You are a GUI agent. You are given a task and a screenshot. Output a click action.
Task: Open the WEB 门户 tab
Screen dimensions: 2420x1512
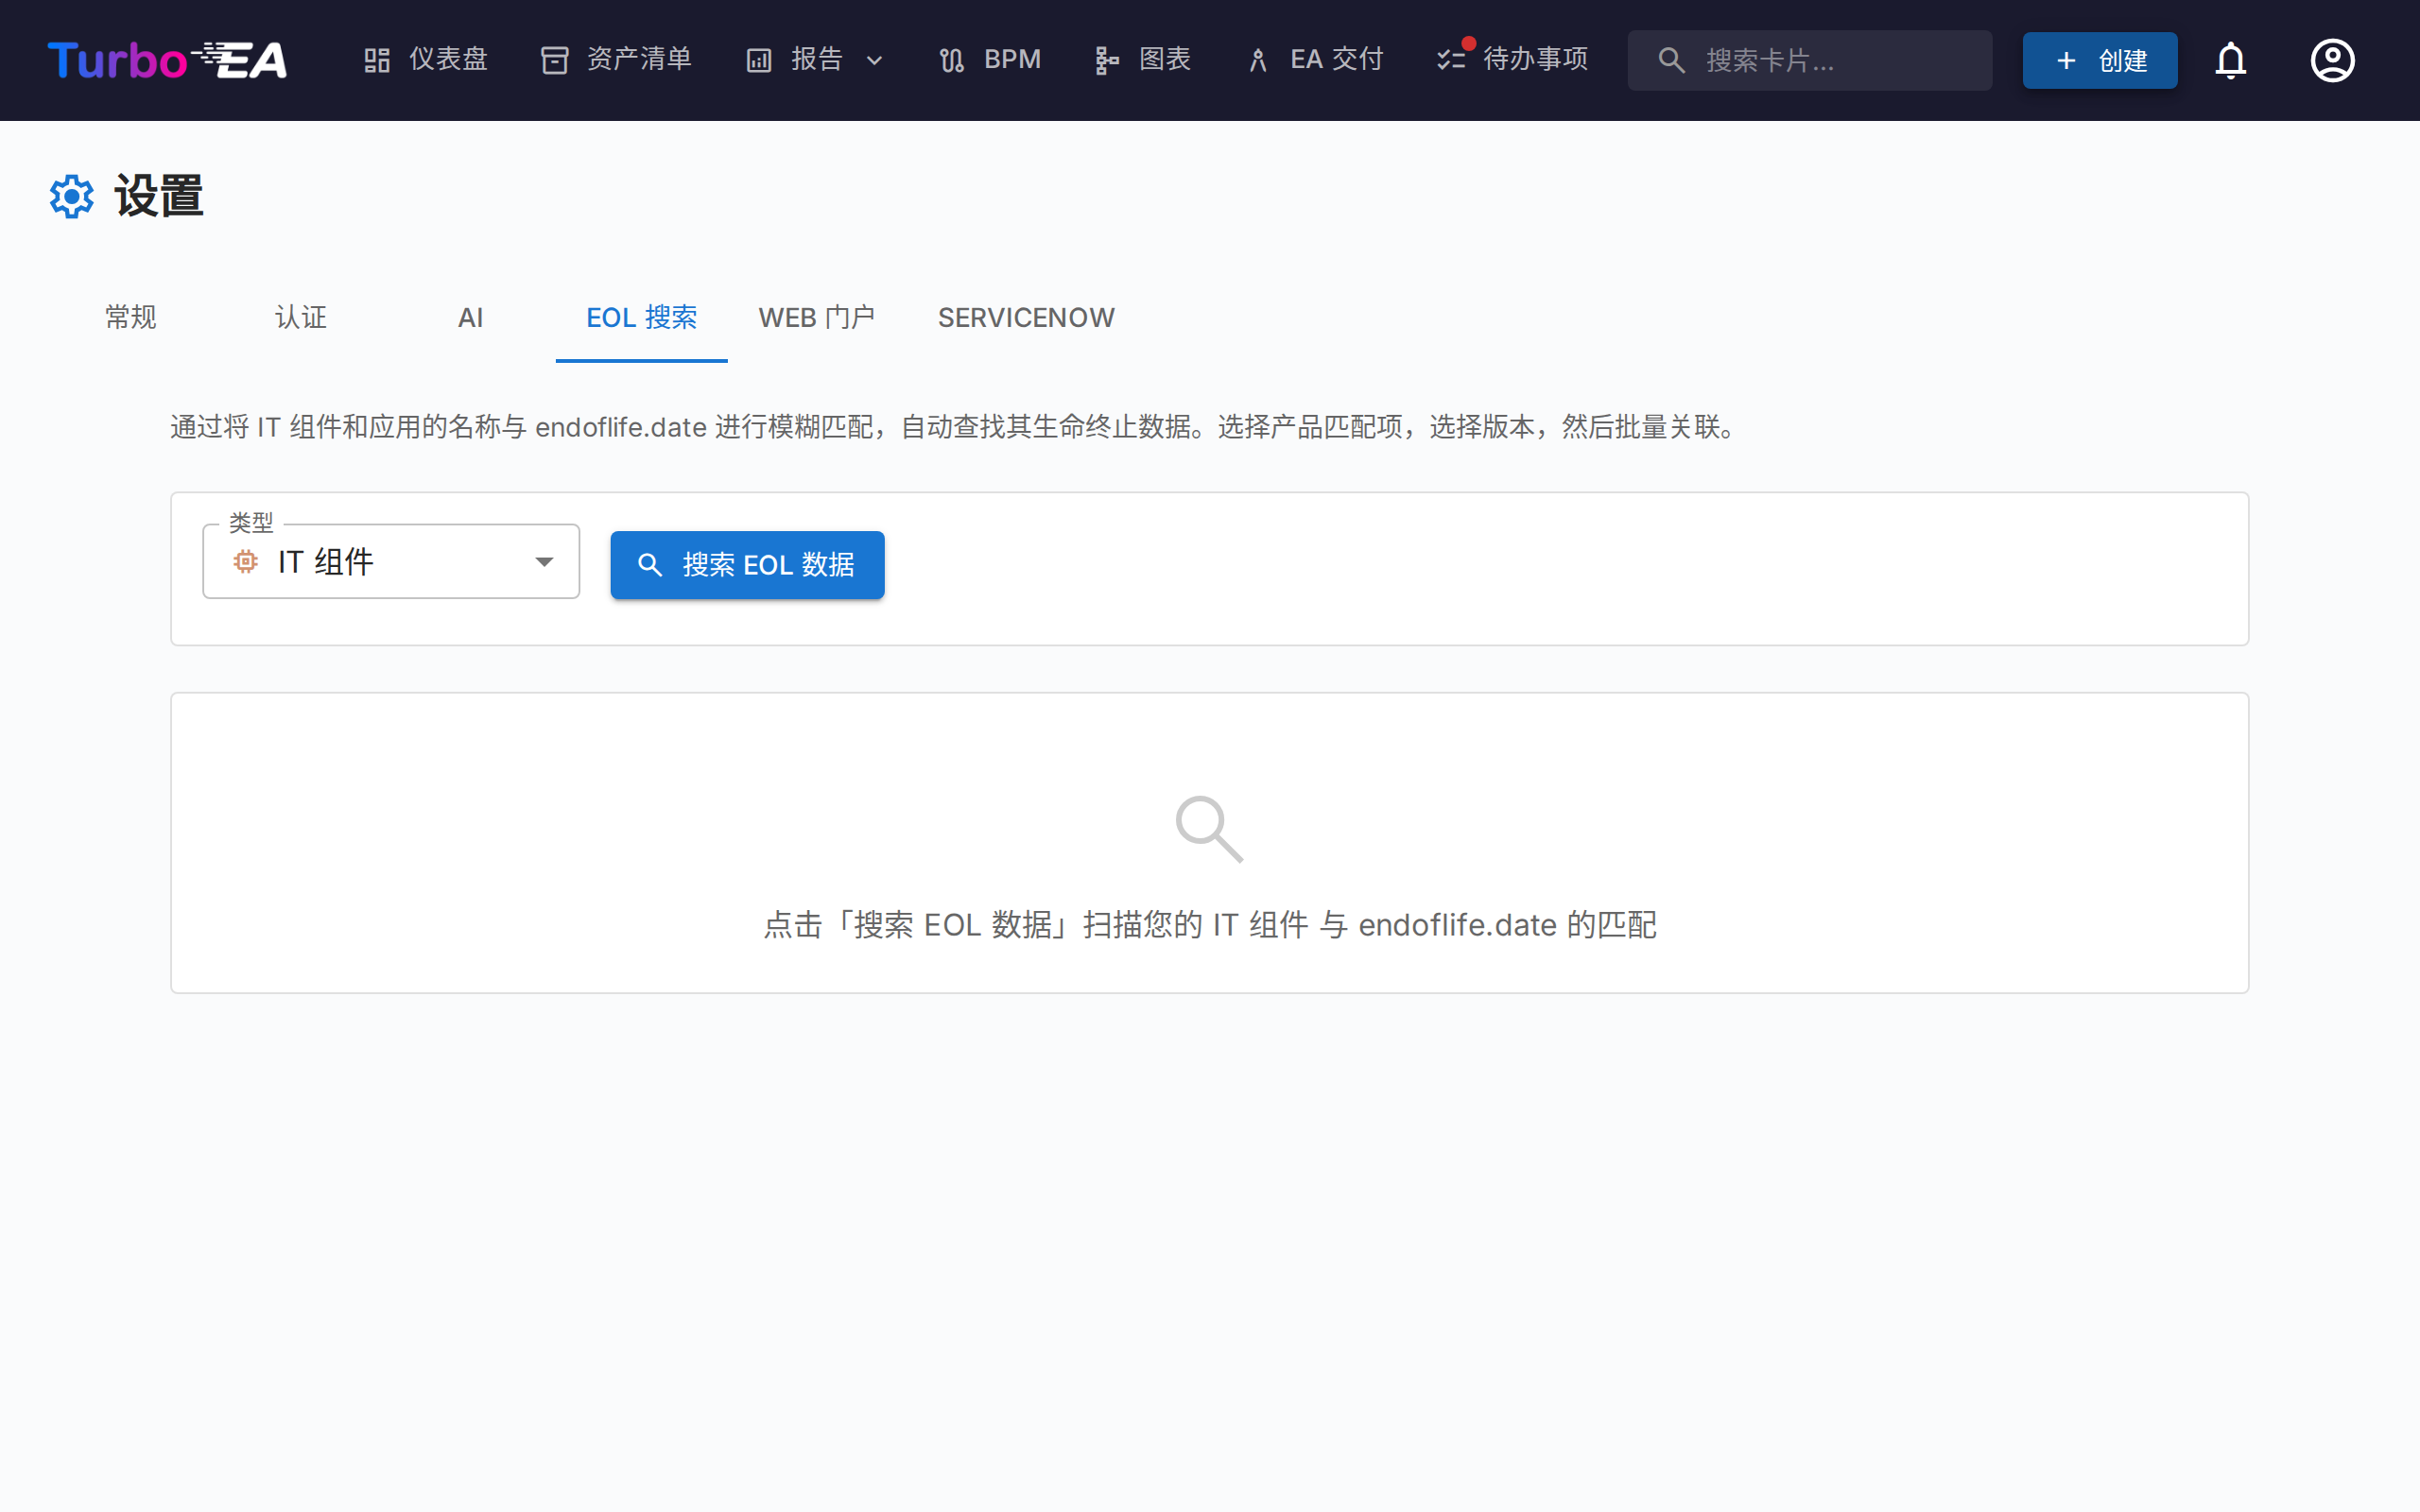(x=818, y=317)
